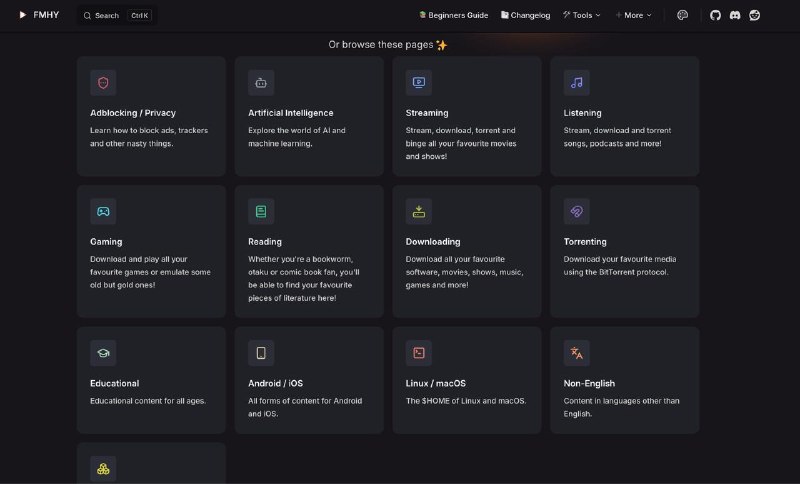
Task: Click the 'Or browse these pages' heading
Action: 388,45
